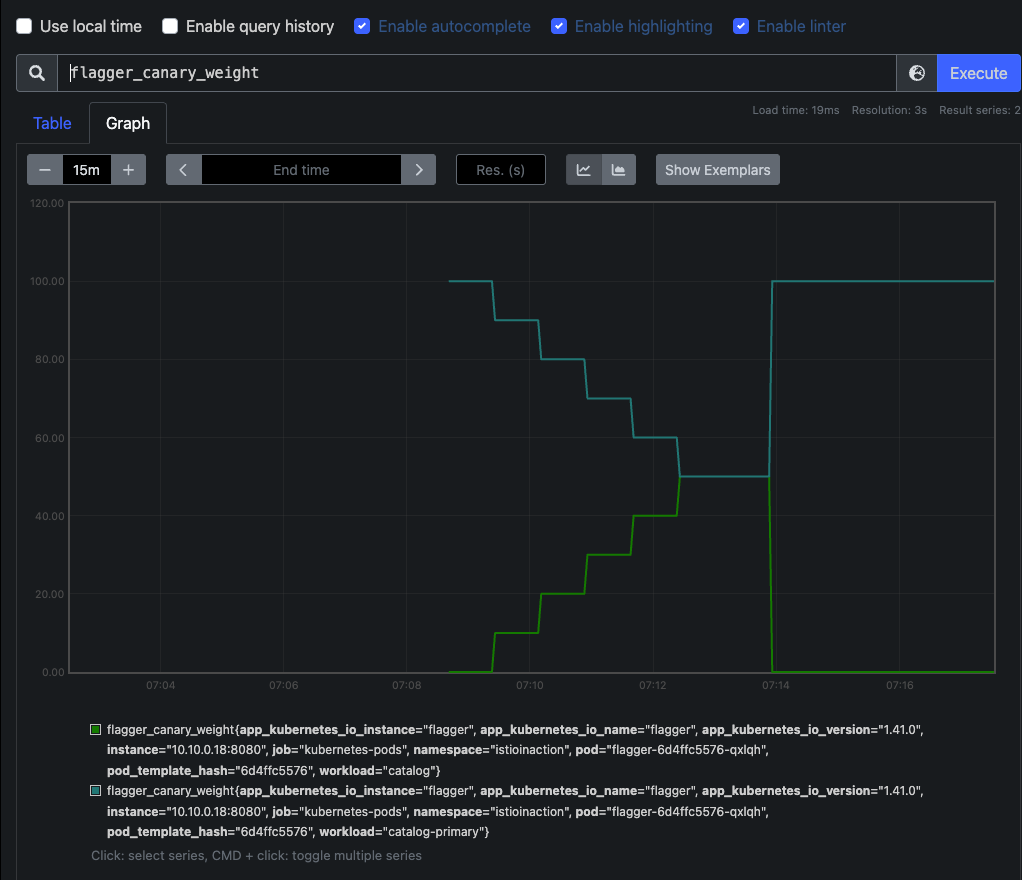Switch to the stacked area chart view
The image size is (1022, 880).
click(619, 170)
